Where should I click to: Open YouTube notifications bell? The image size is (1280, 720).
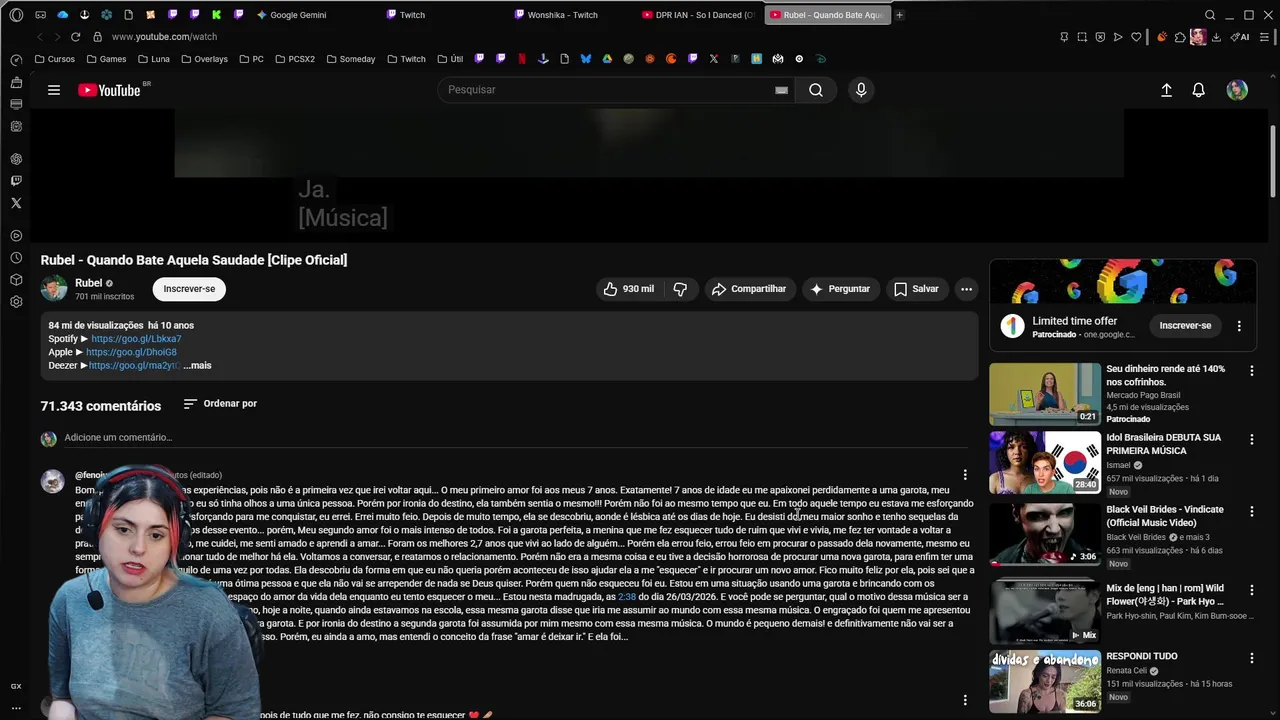(x=1198, y=90)
